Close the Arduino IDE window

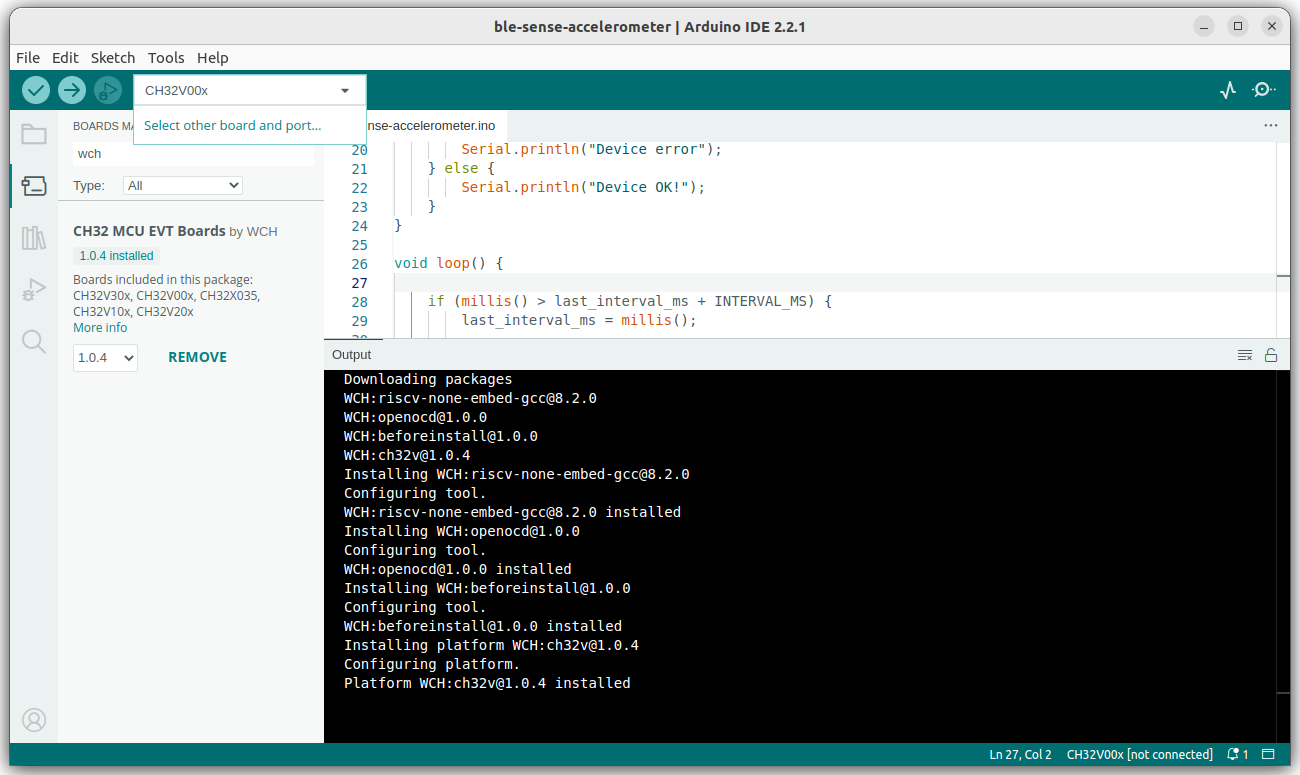1270,26
